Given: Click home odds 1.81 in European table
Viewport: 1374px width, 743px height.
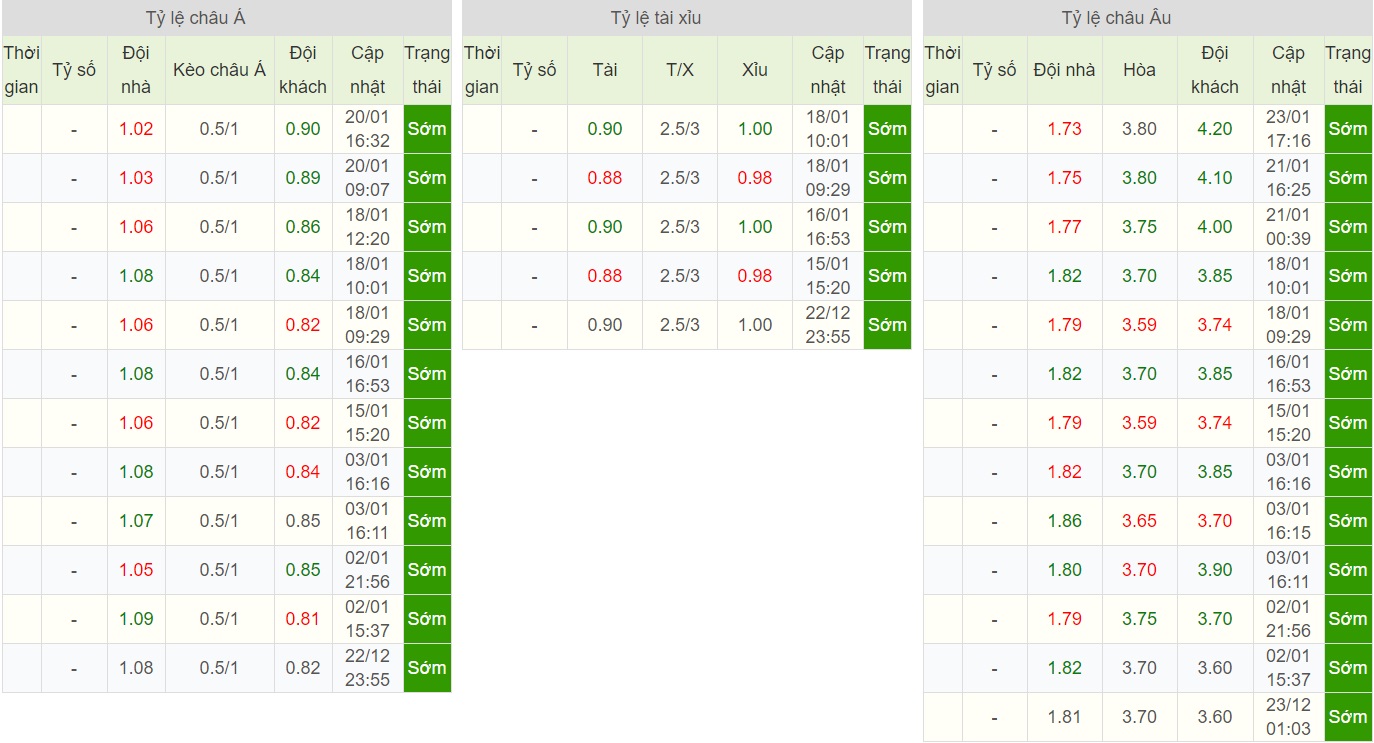Looking at the screenshot, I should point(1065,717).
